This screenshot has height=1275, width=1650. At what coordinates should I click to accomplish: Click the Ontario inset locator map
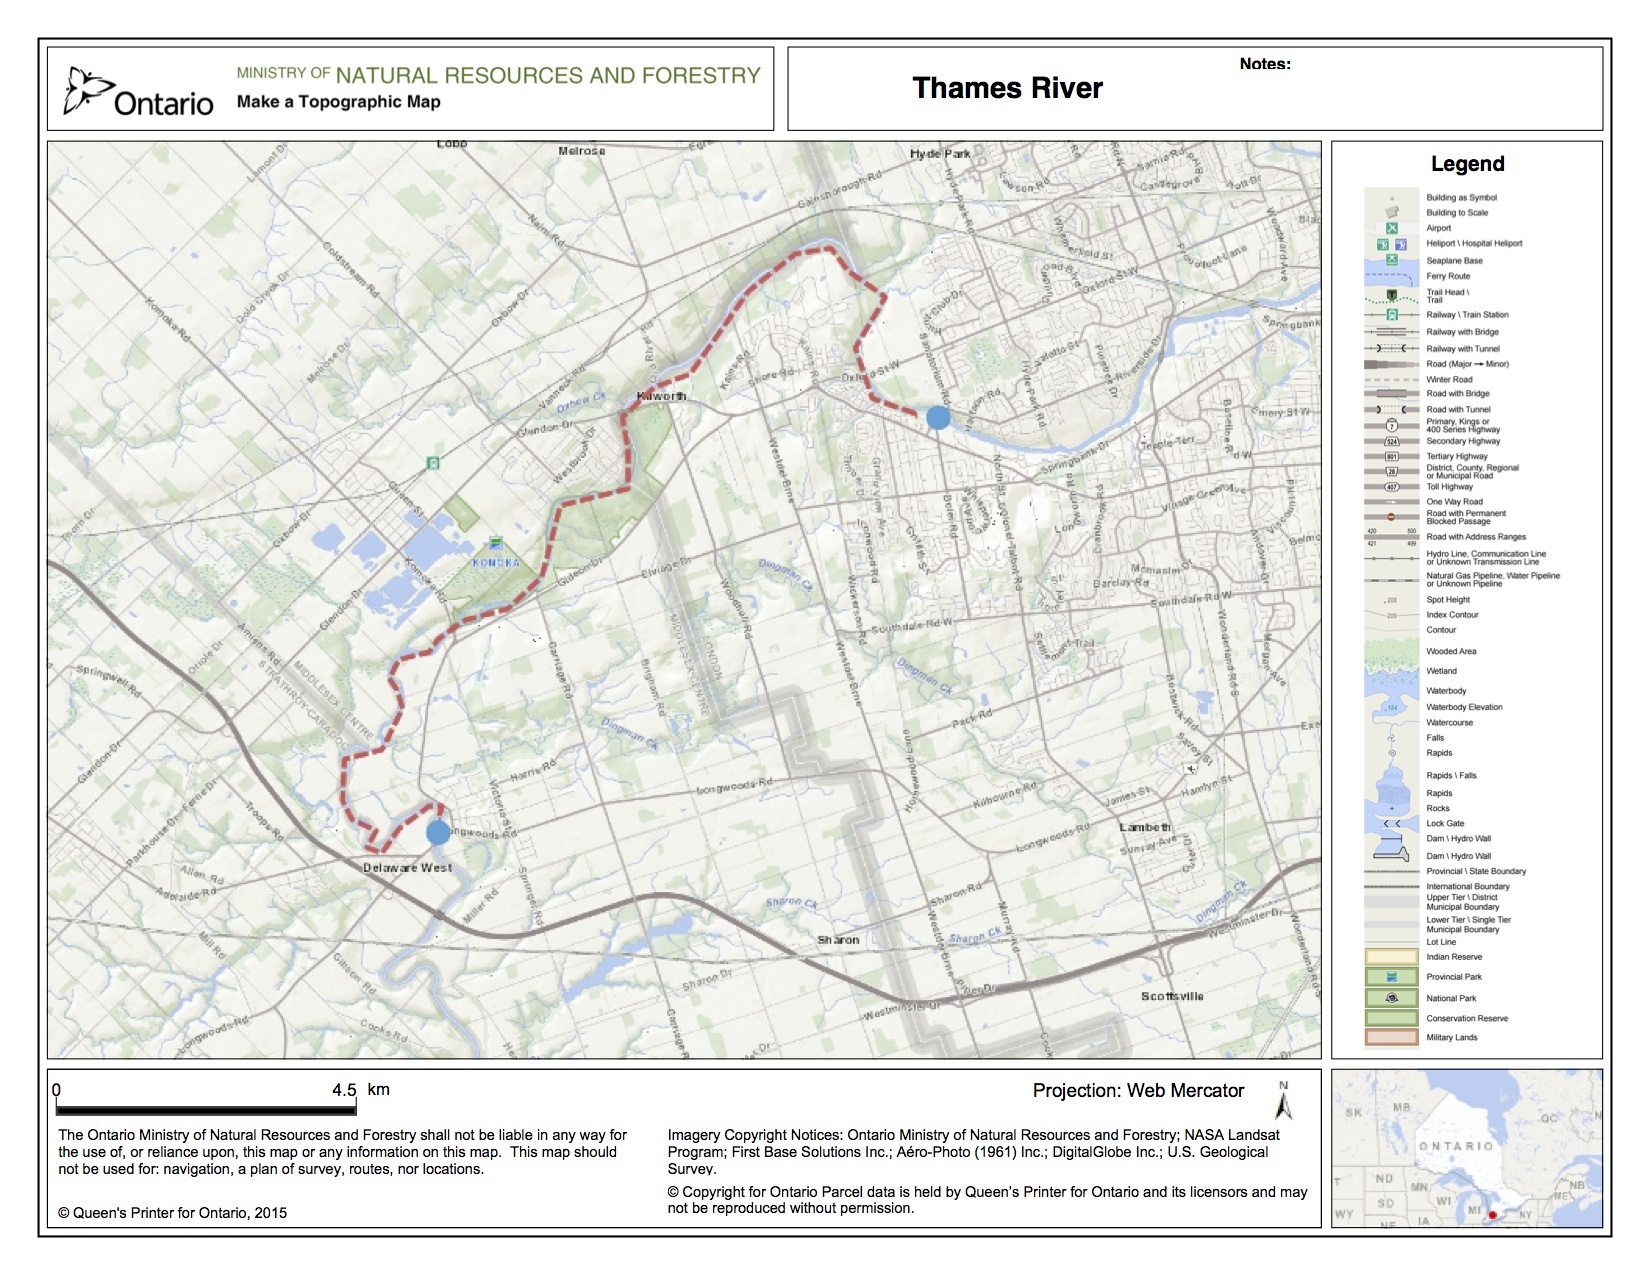click(1466, 1148)
